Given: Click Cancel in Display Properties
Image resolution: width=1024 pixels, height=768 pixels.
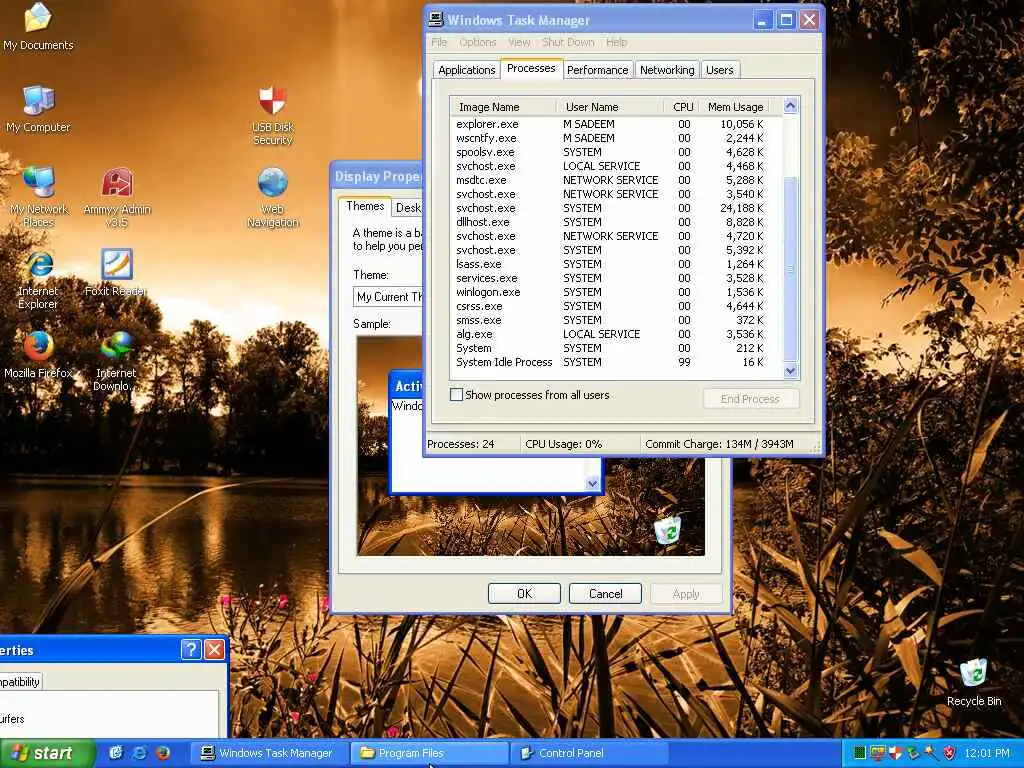Looking at the screenshot, I should [605, 594].
